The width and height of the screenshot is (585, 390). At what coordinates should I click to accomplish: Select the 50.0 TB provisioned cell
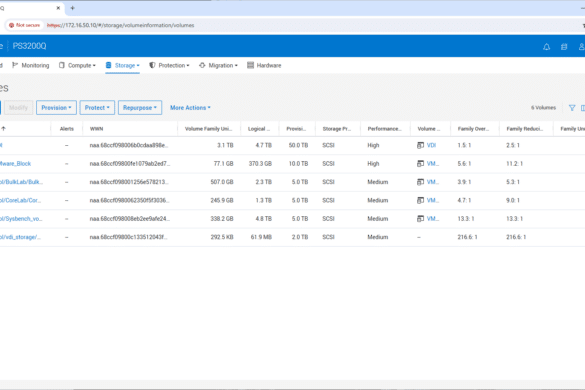[x=298, y=145]
